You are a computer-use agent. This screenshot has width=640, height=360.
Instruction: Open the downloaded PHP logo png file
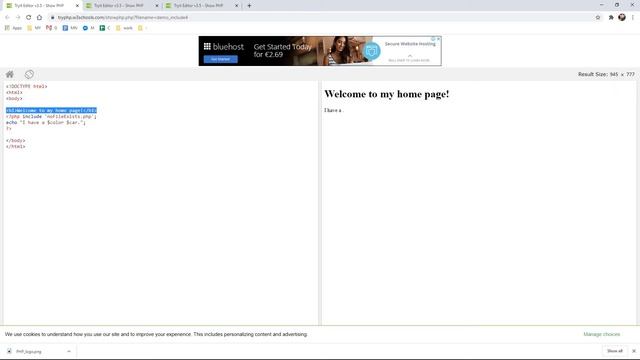coord(29,351)
